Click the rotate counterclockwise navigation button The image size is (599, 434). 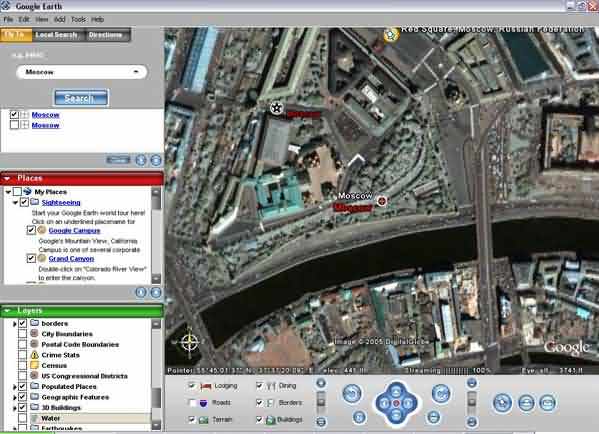[352, 393]
